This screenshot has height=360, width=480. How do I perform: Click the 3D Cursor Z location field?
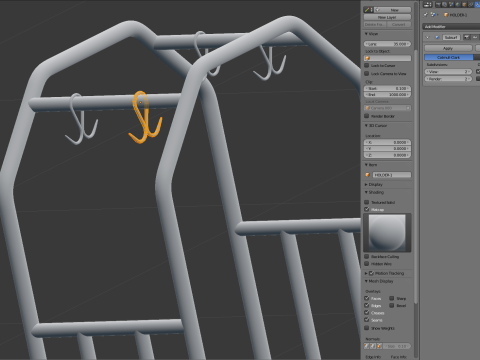point(387,155)
